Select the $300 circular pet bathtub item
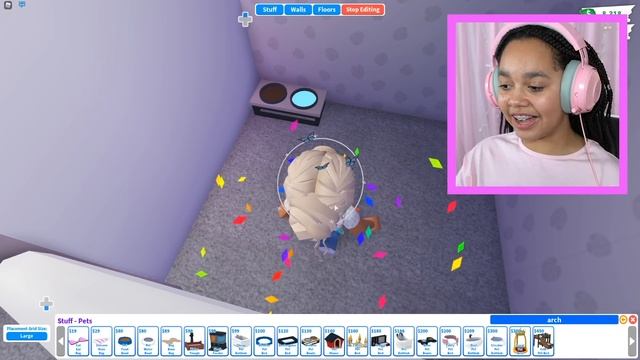Screen dimensions: 640x360 tap(497, 341)
